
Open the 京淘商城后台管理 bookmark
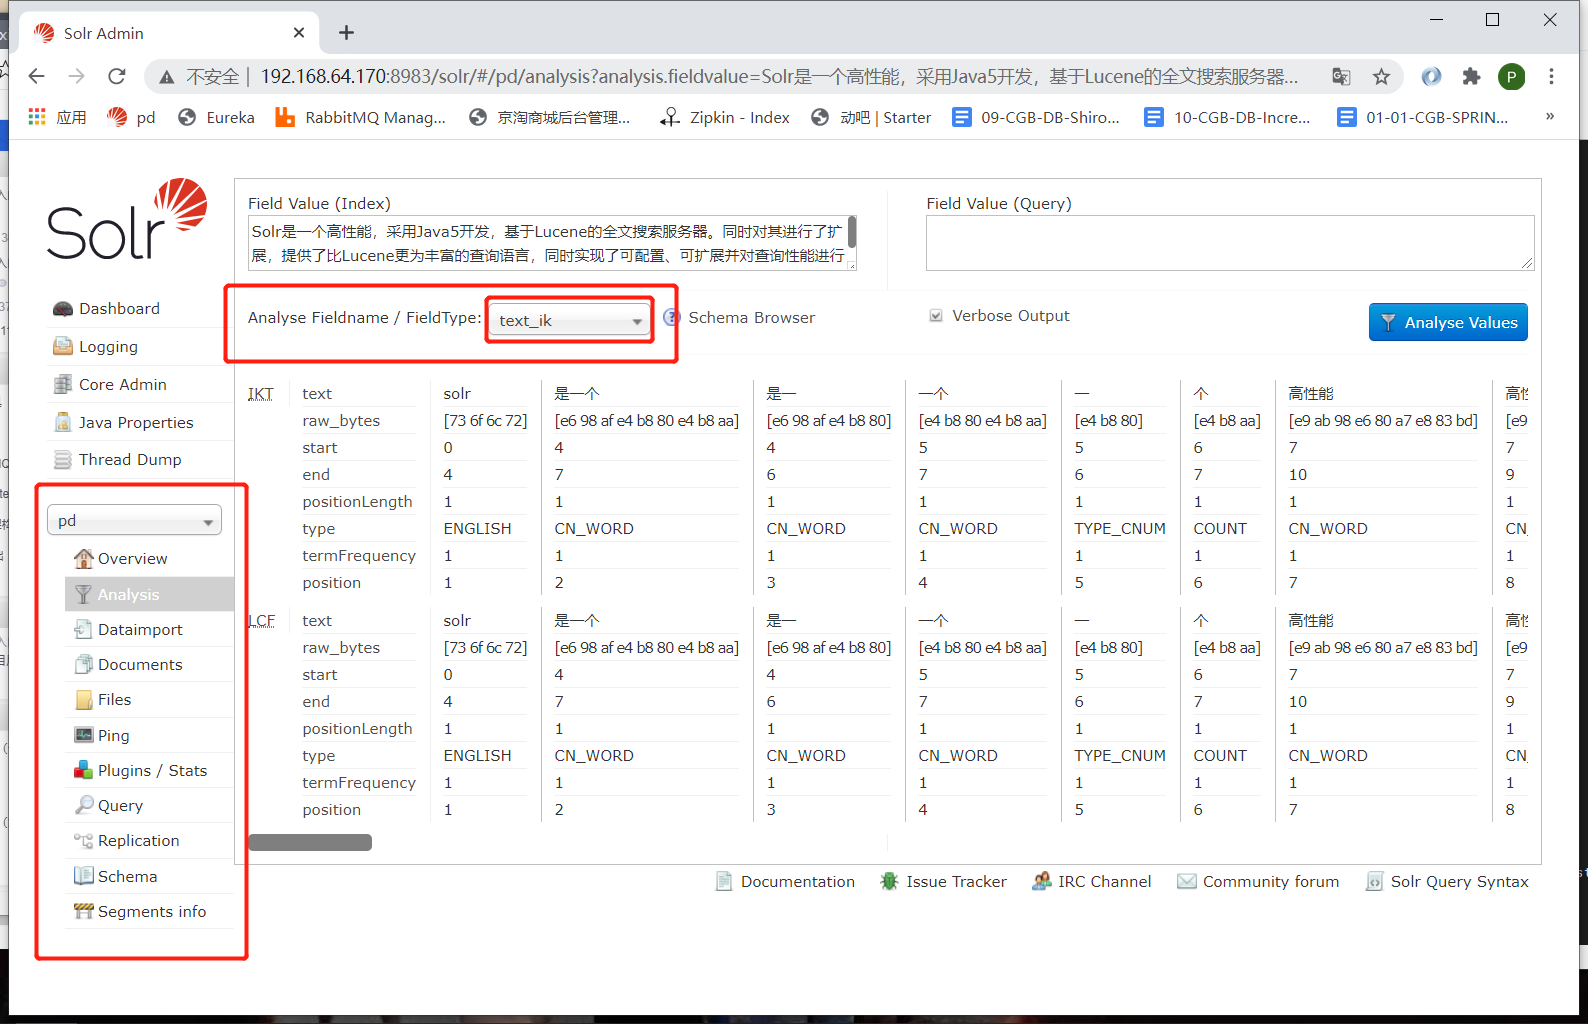click(x=550, y=118)
